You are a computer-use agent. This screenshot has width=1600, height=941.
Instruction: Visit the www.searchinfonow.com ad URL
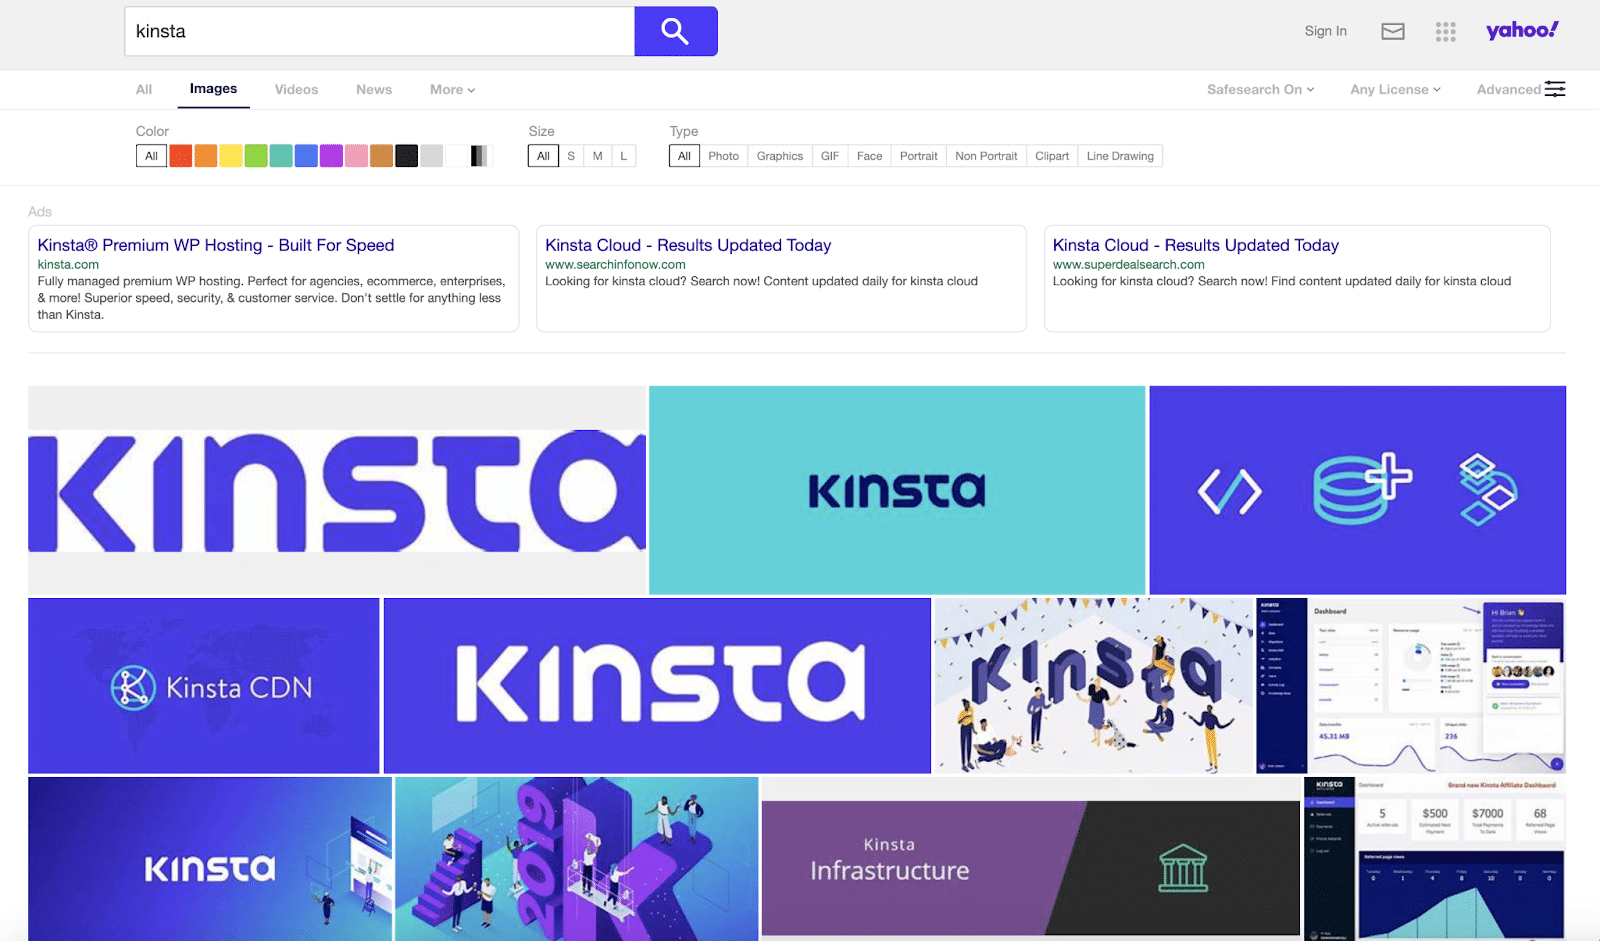pyautogui.click(x=615, y=265)
